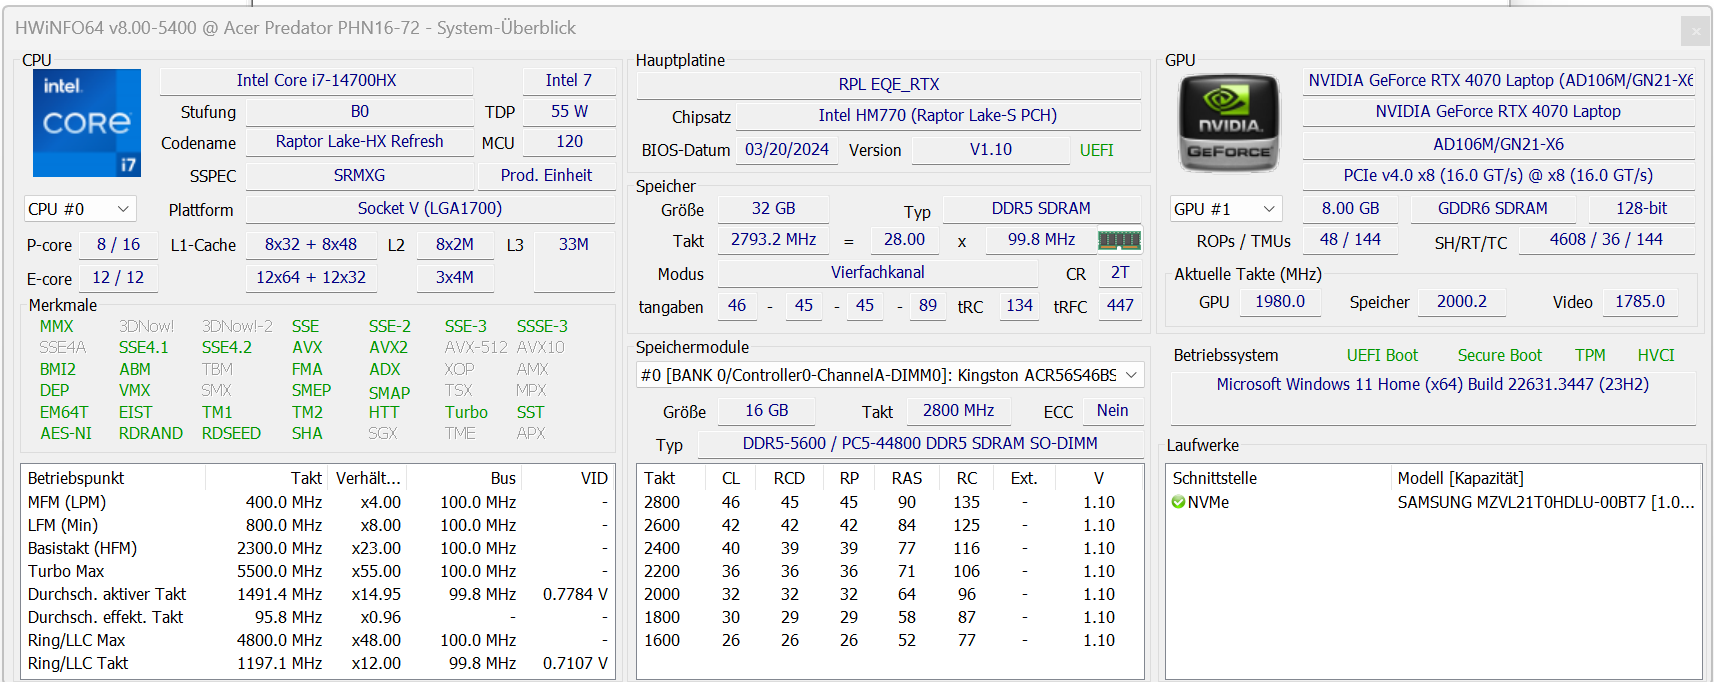Select the Turbo Max row
The image size is (1714, 682).
pyautogui.click(x=318, y=571)
